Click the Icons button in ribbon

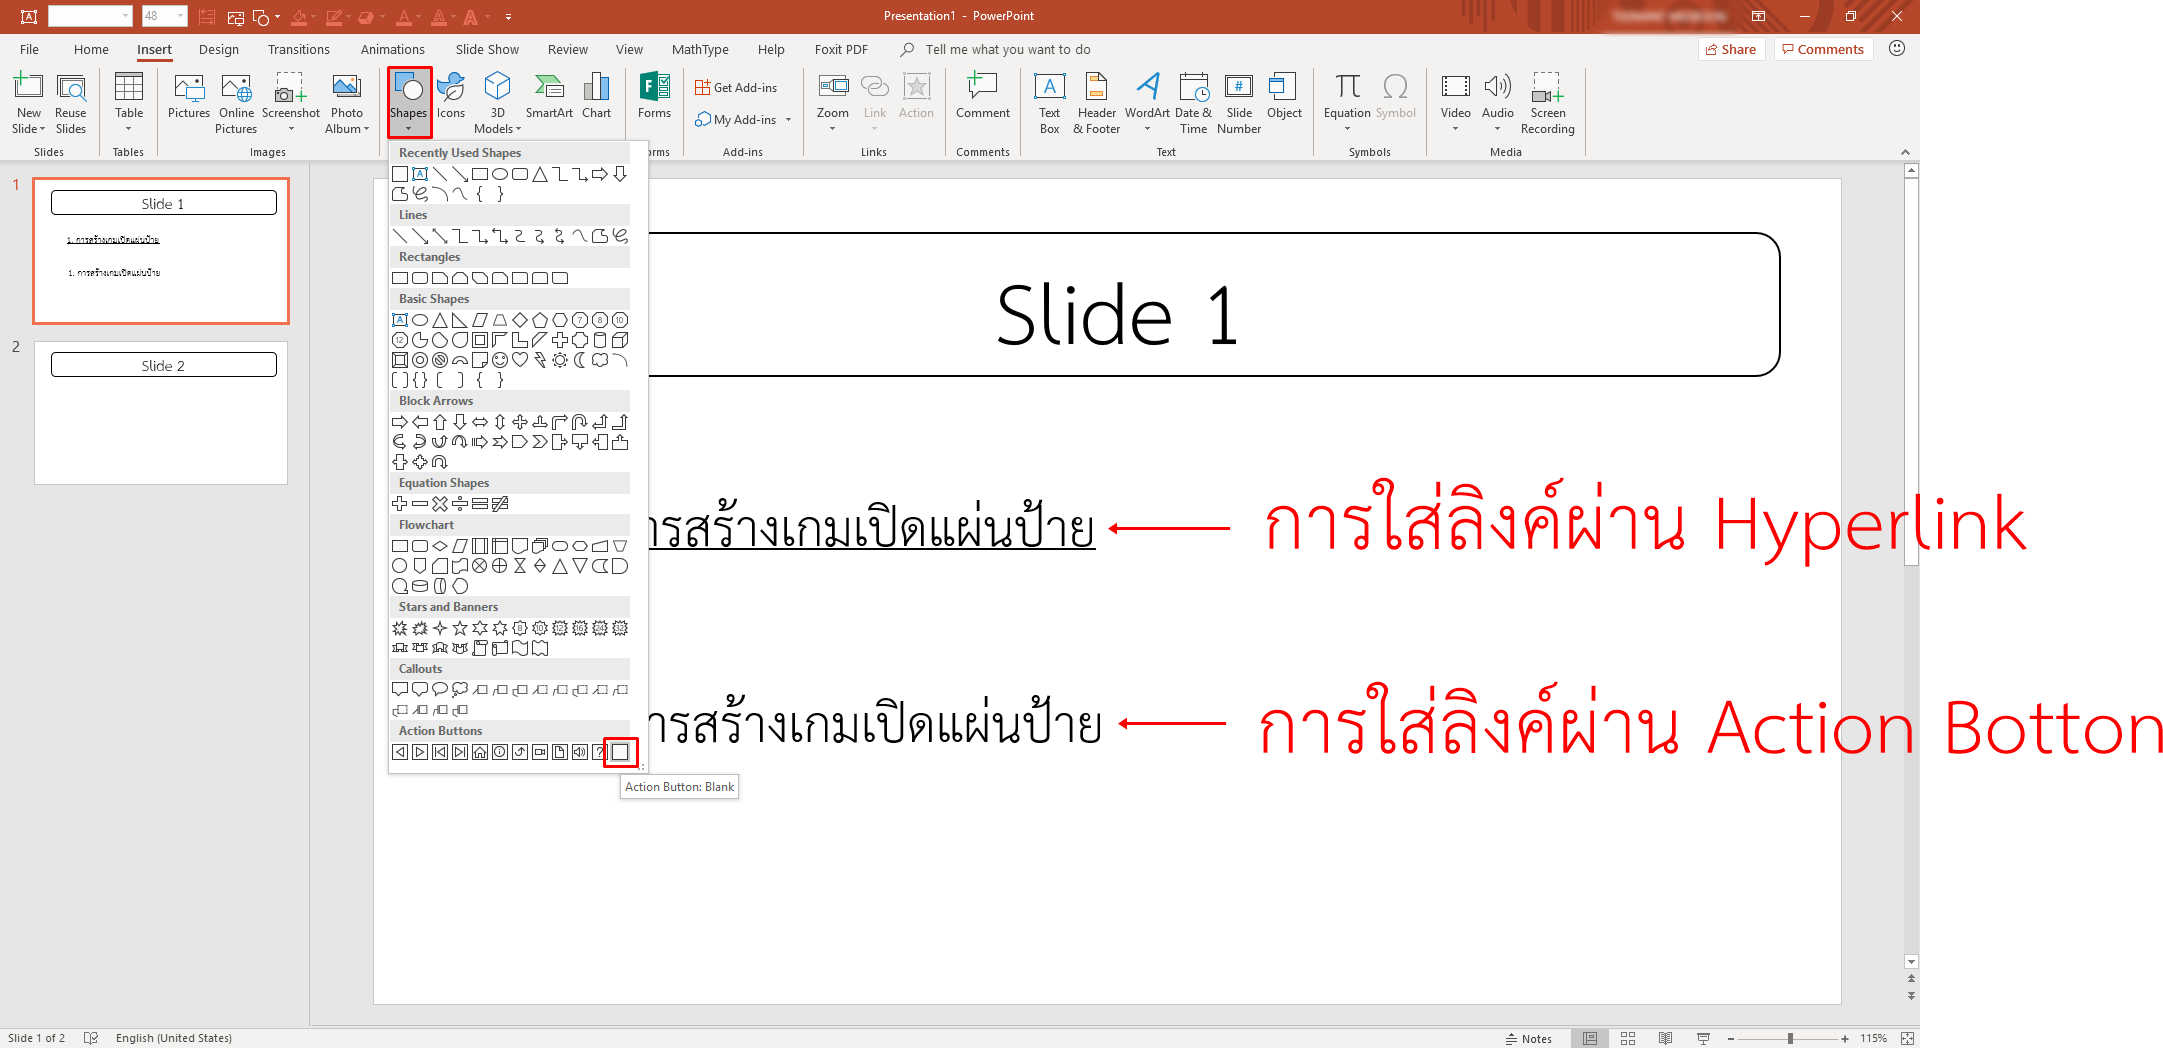click(x=451, y=98)
